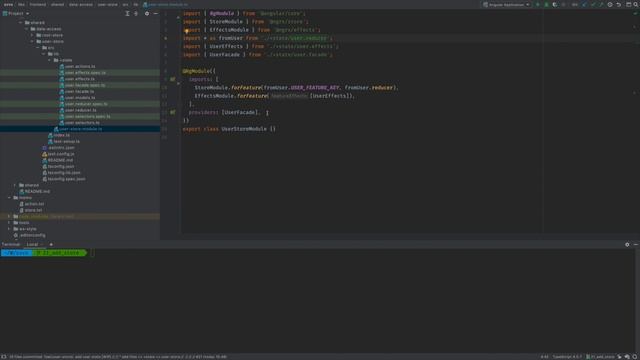Open user.reducer.ts file
Viewport: 640px width, 360px height.
pyautogui.click(x=78, y=110)
